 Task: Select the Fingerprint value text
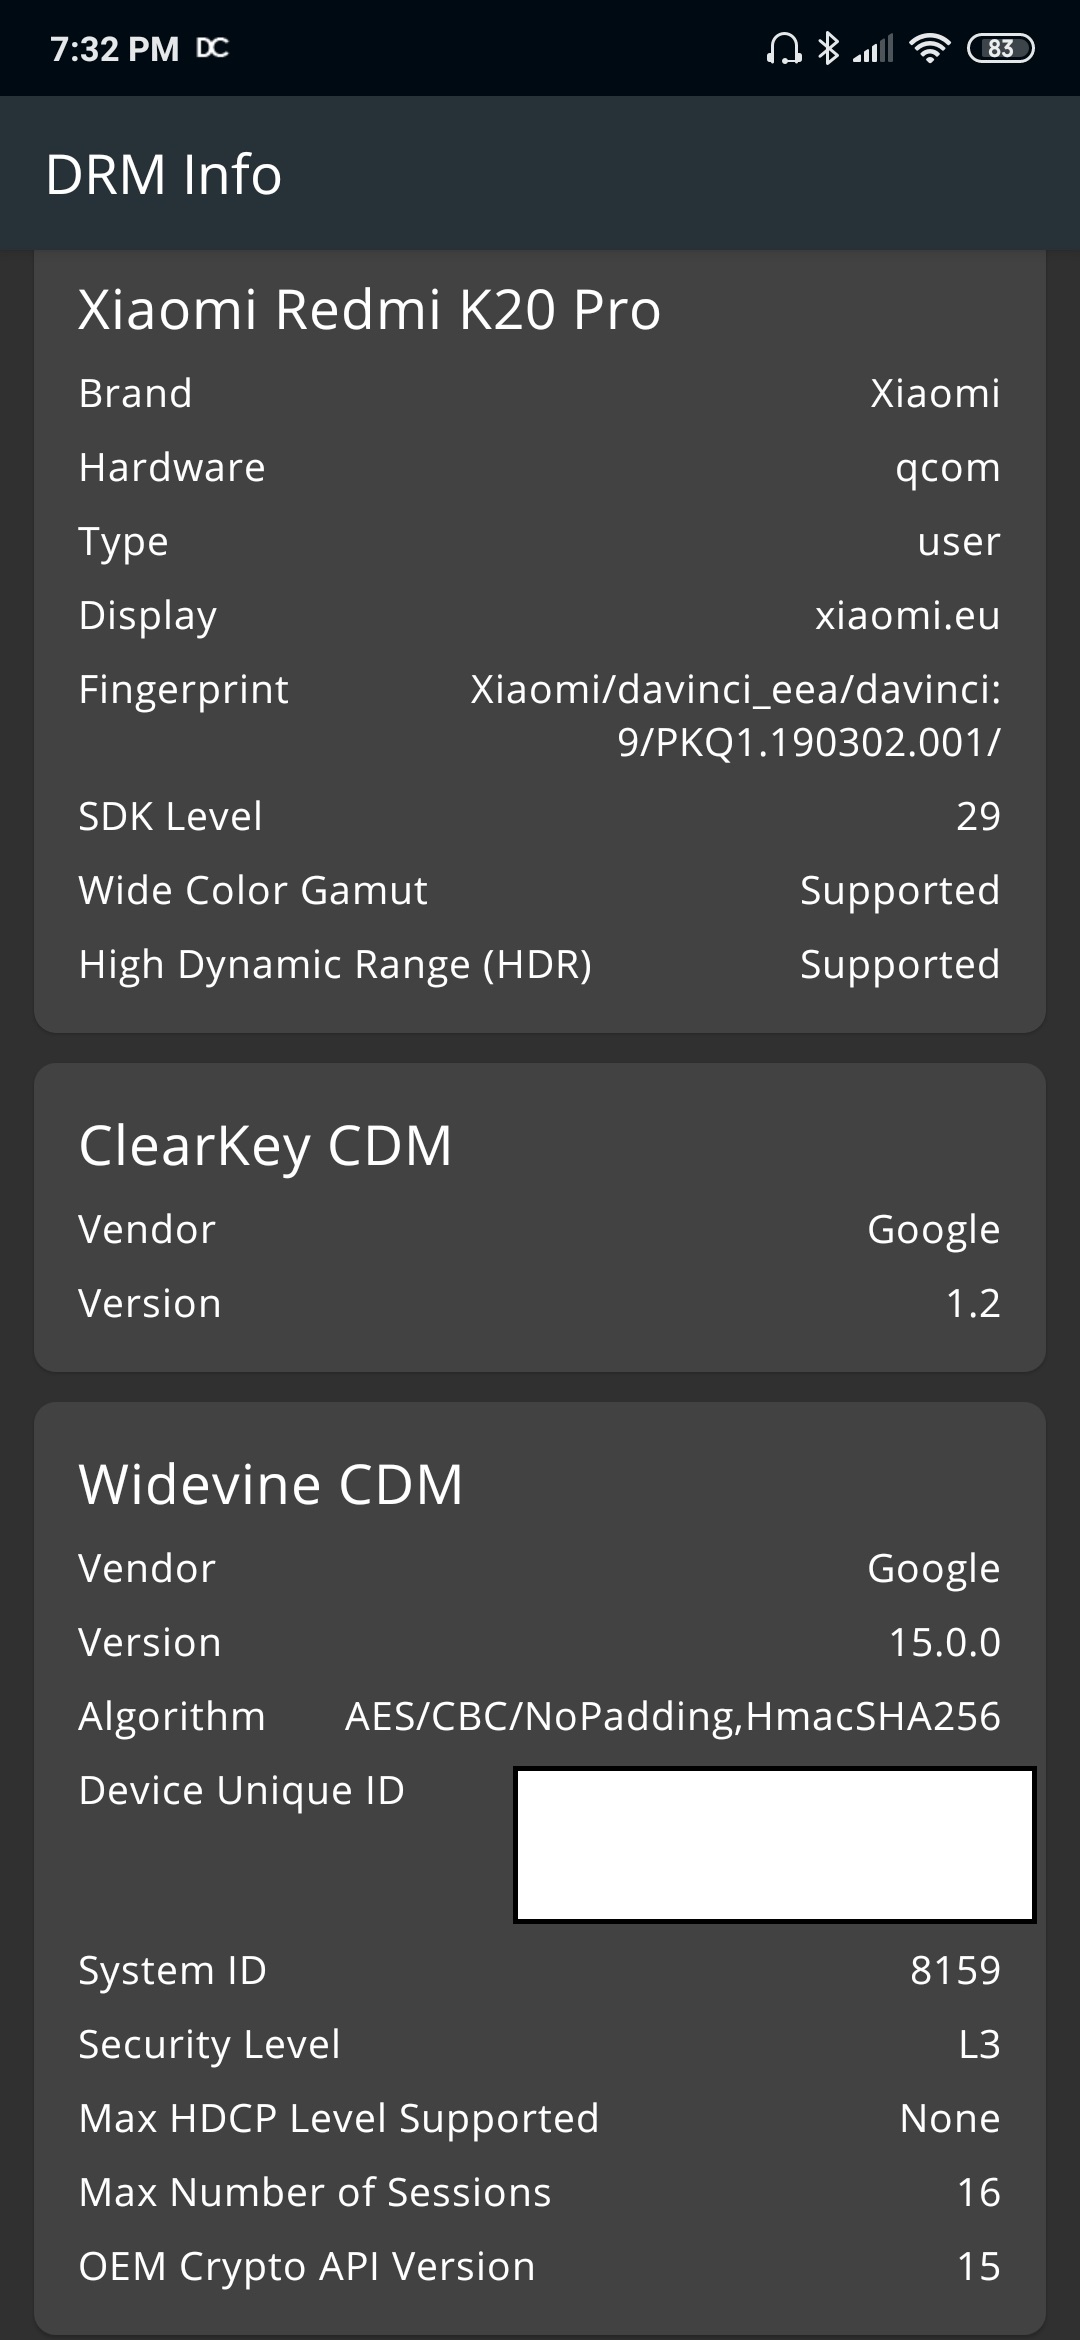click(x=736, y=715)
